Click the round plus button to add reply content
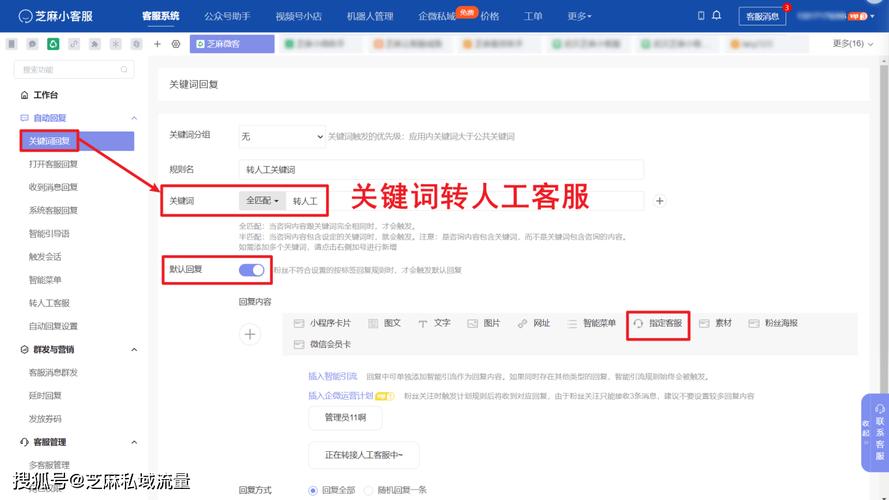 [250, 334]
